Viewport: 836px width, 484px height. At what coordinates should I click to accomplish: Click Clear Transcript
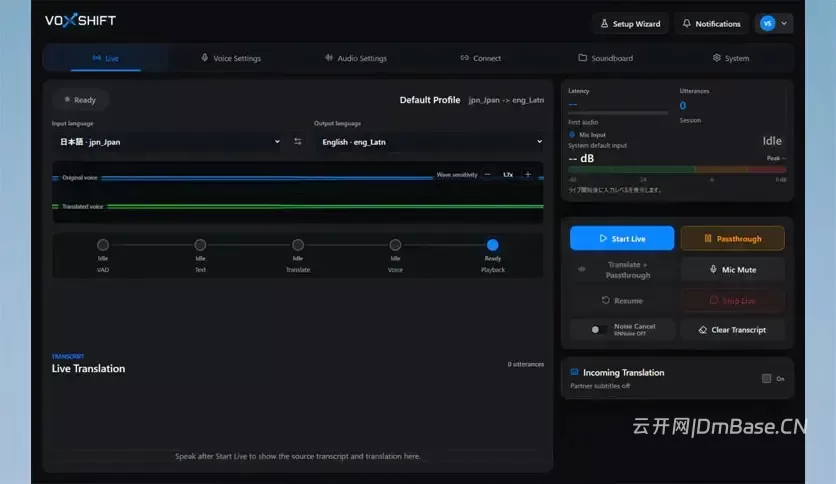pos(733,330)
